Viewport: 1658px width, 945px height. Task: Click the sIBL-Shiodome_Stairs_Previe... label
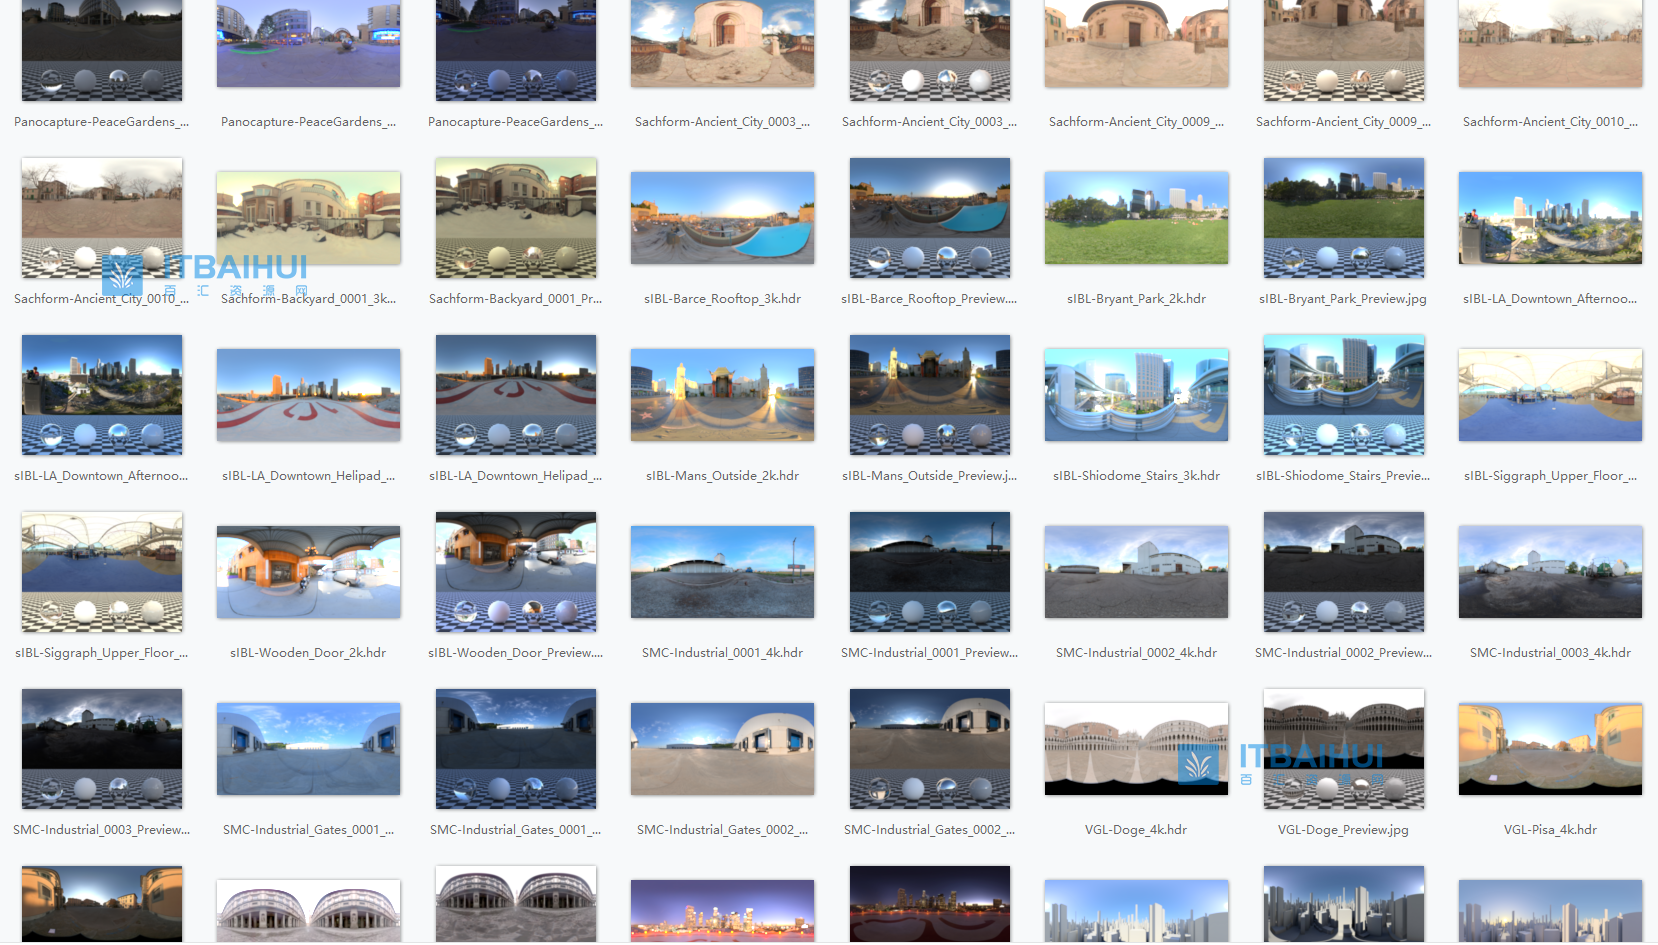coord(1343,476)
